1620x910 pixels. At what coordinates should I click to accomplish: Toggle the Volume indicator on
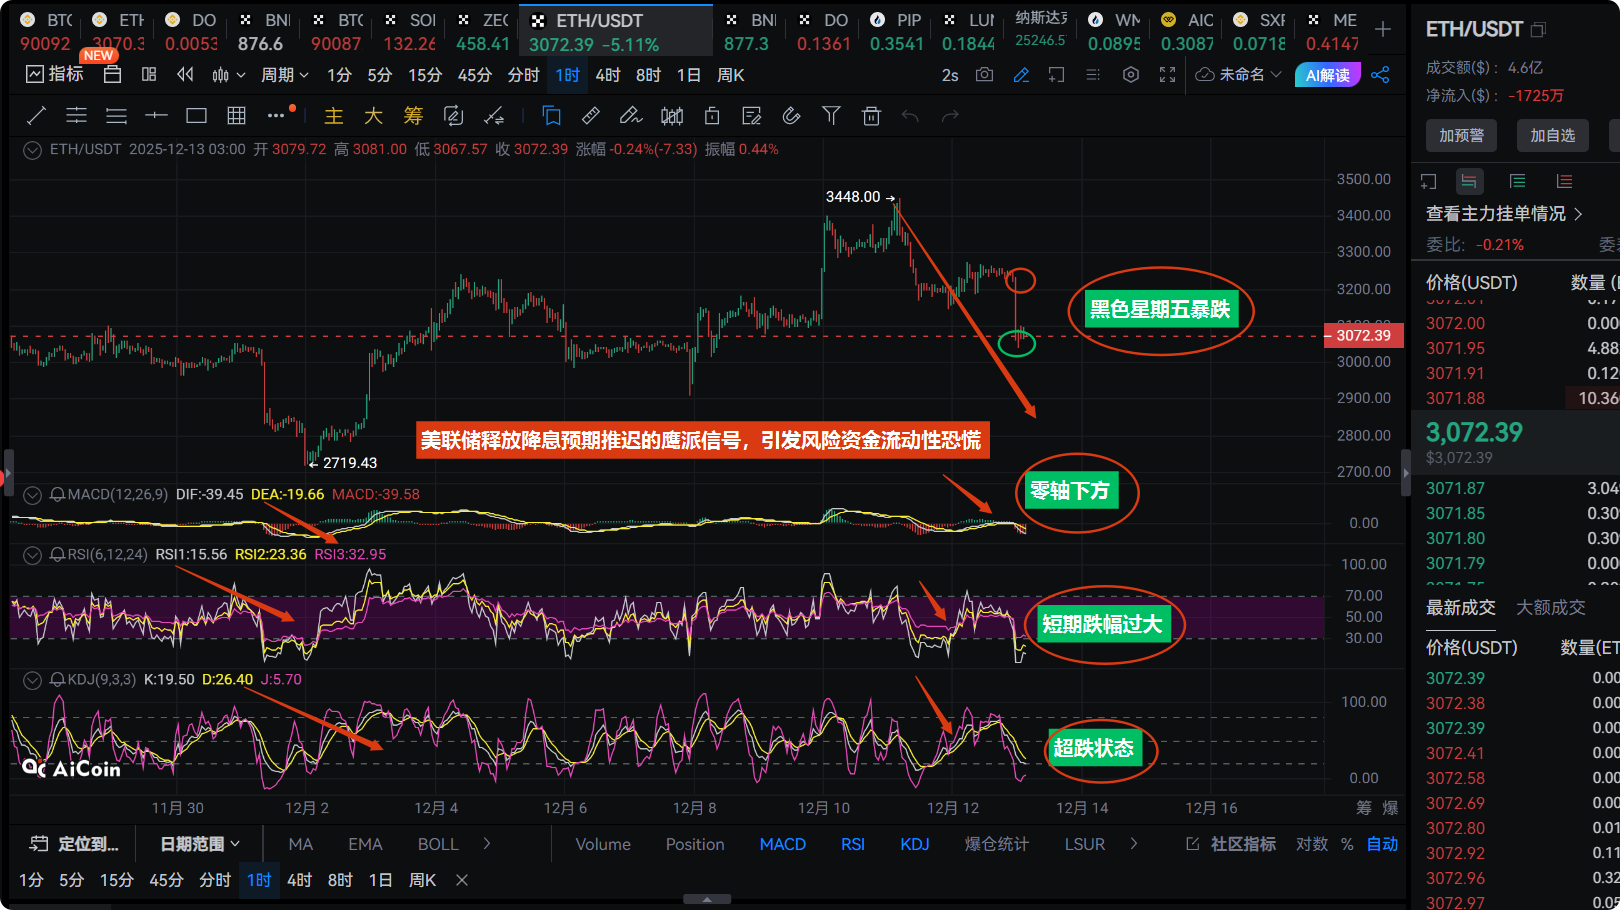(603, 844)
